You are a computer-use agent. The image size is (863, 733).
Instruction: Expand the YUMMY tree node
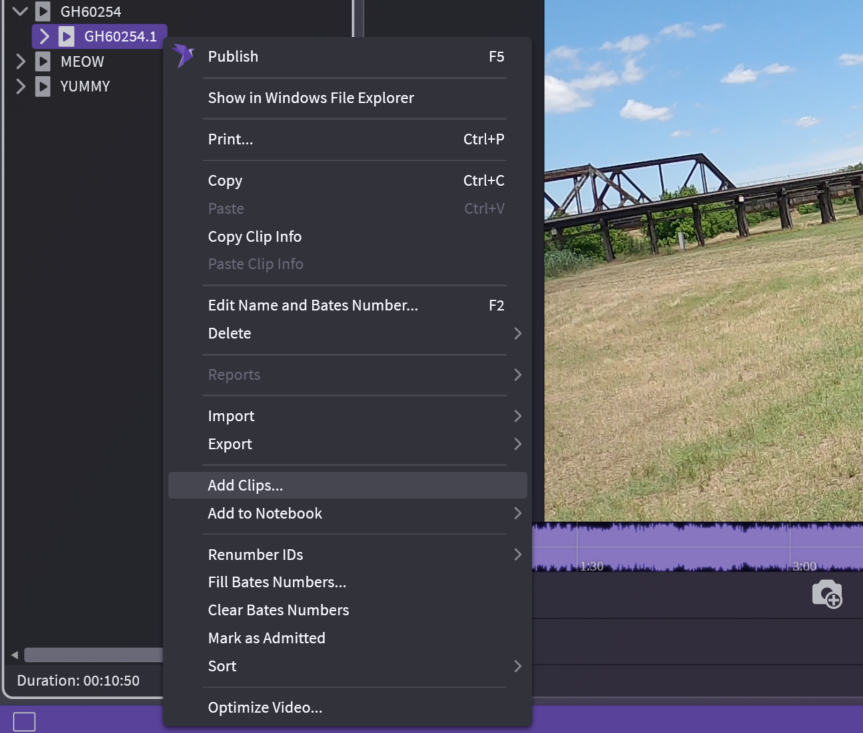click(20, 87)
